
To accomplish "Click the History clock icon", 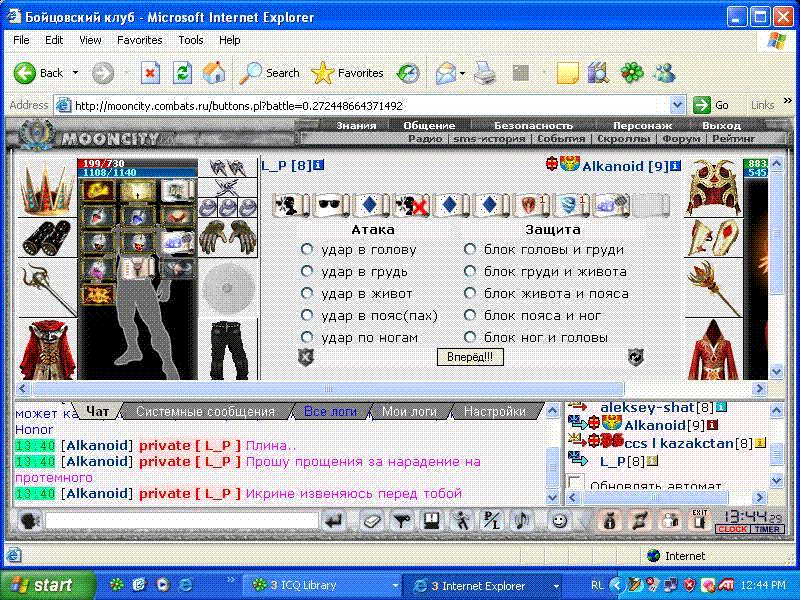I will pyautogui.click(x=408, y=73).
